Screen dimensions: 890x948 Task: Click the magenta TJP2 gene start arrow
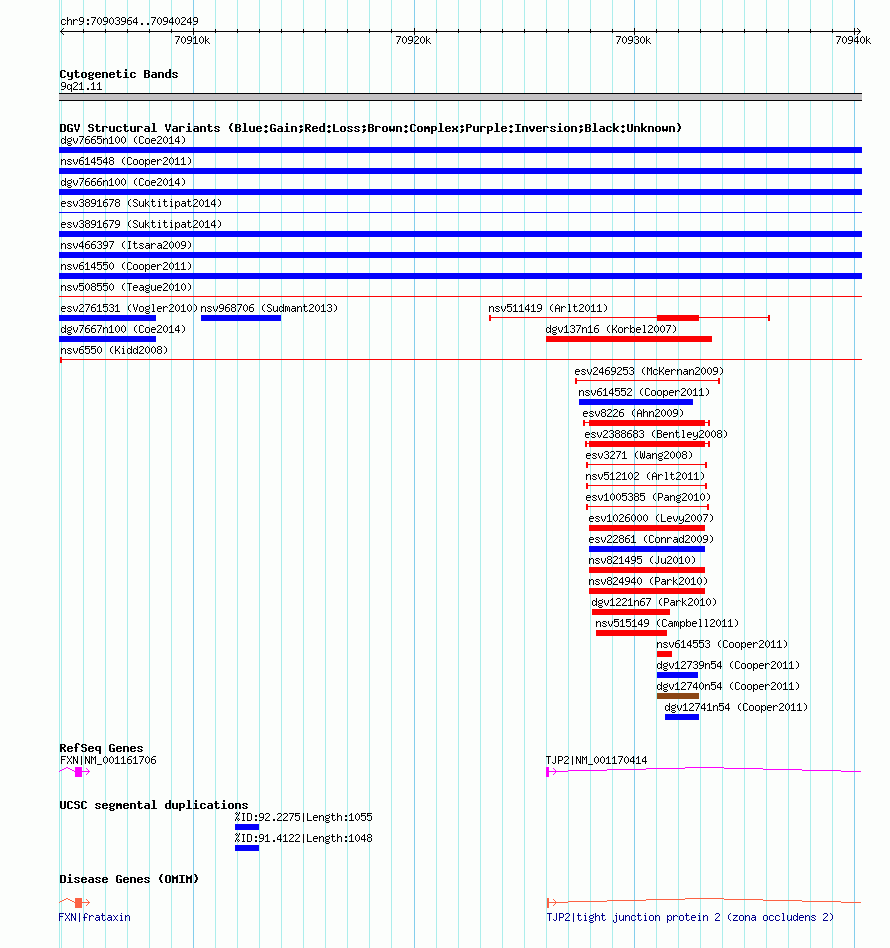551,772
